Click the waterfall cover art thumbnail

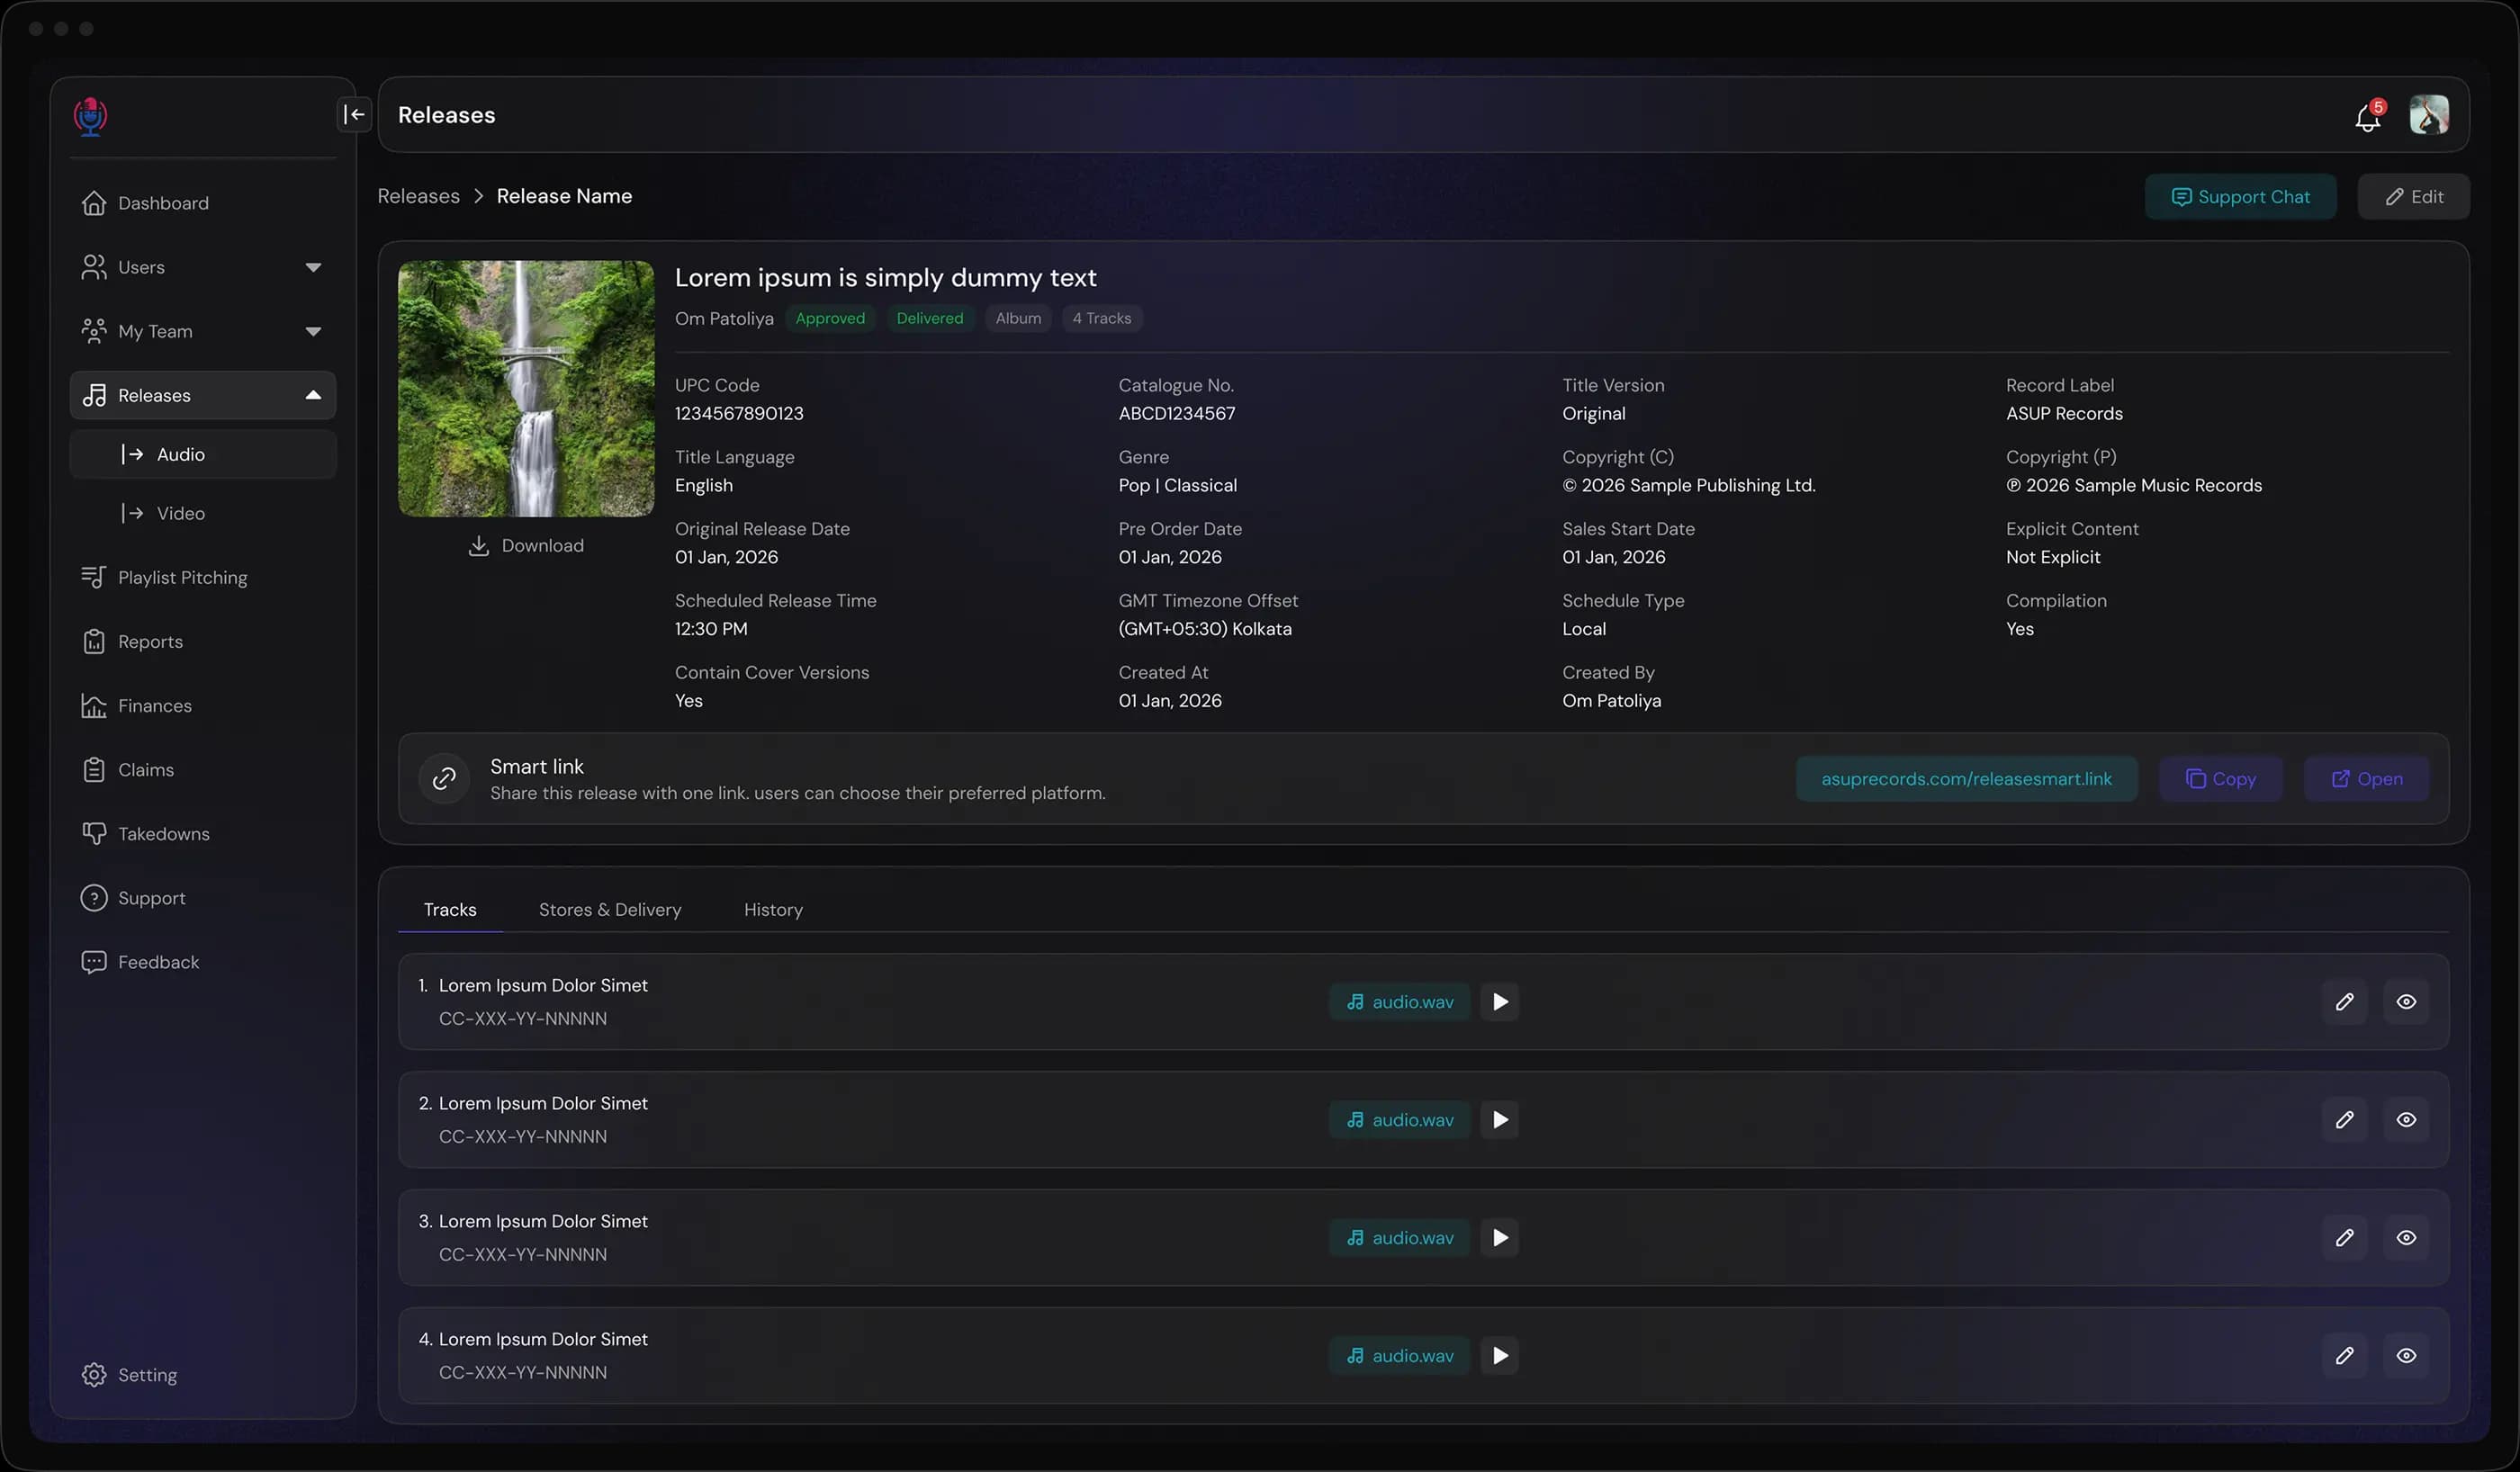pos(526,389)
